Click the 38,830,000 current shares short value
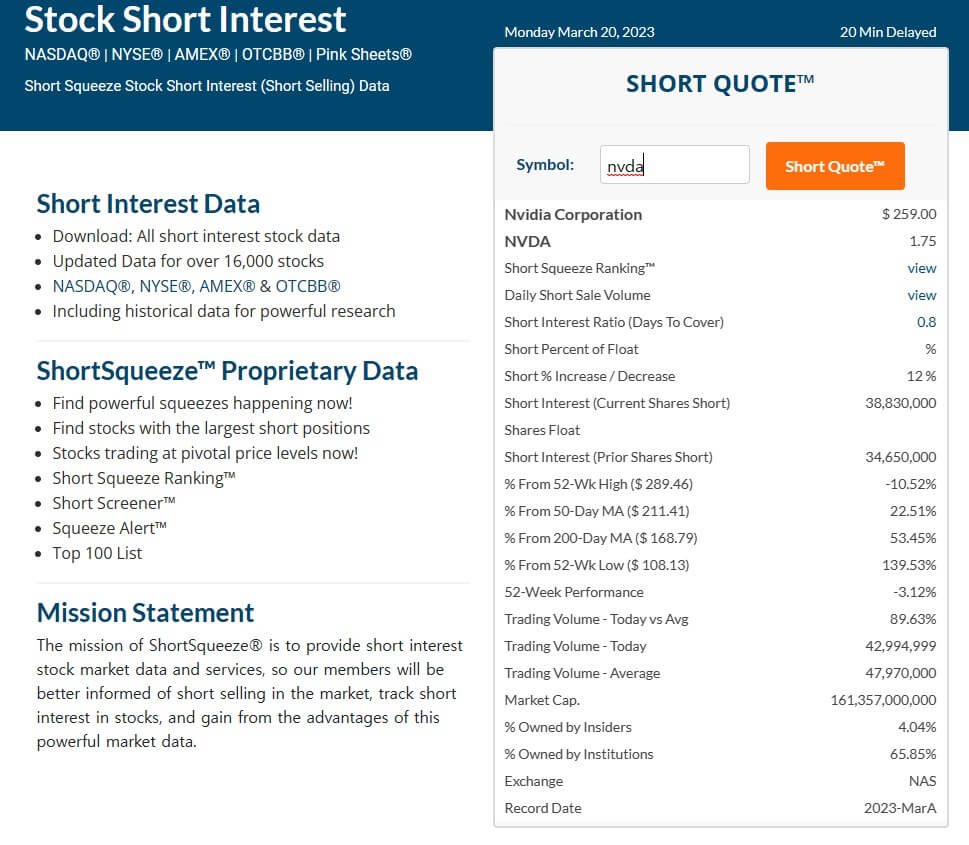The width and height of the screenshot is (969, 845). [900, 403]
